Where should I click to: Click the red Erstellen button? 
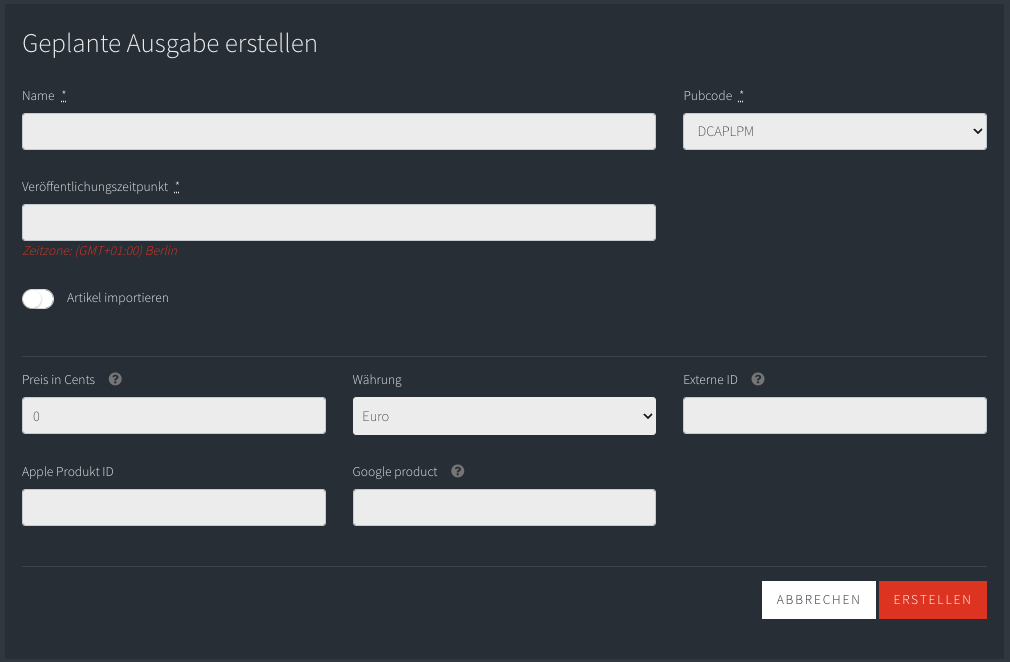[x=933, y=600]
